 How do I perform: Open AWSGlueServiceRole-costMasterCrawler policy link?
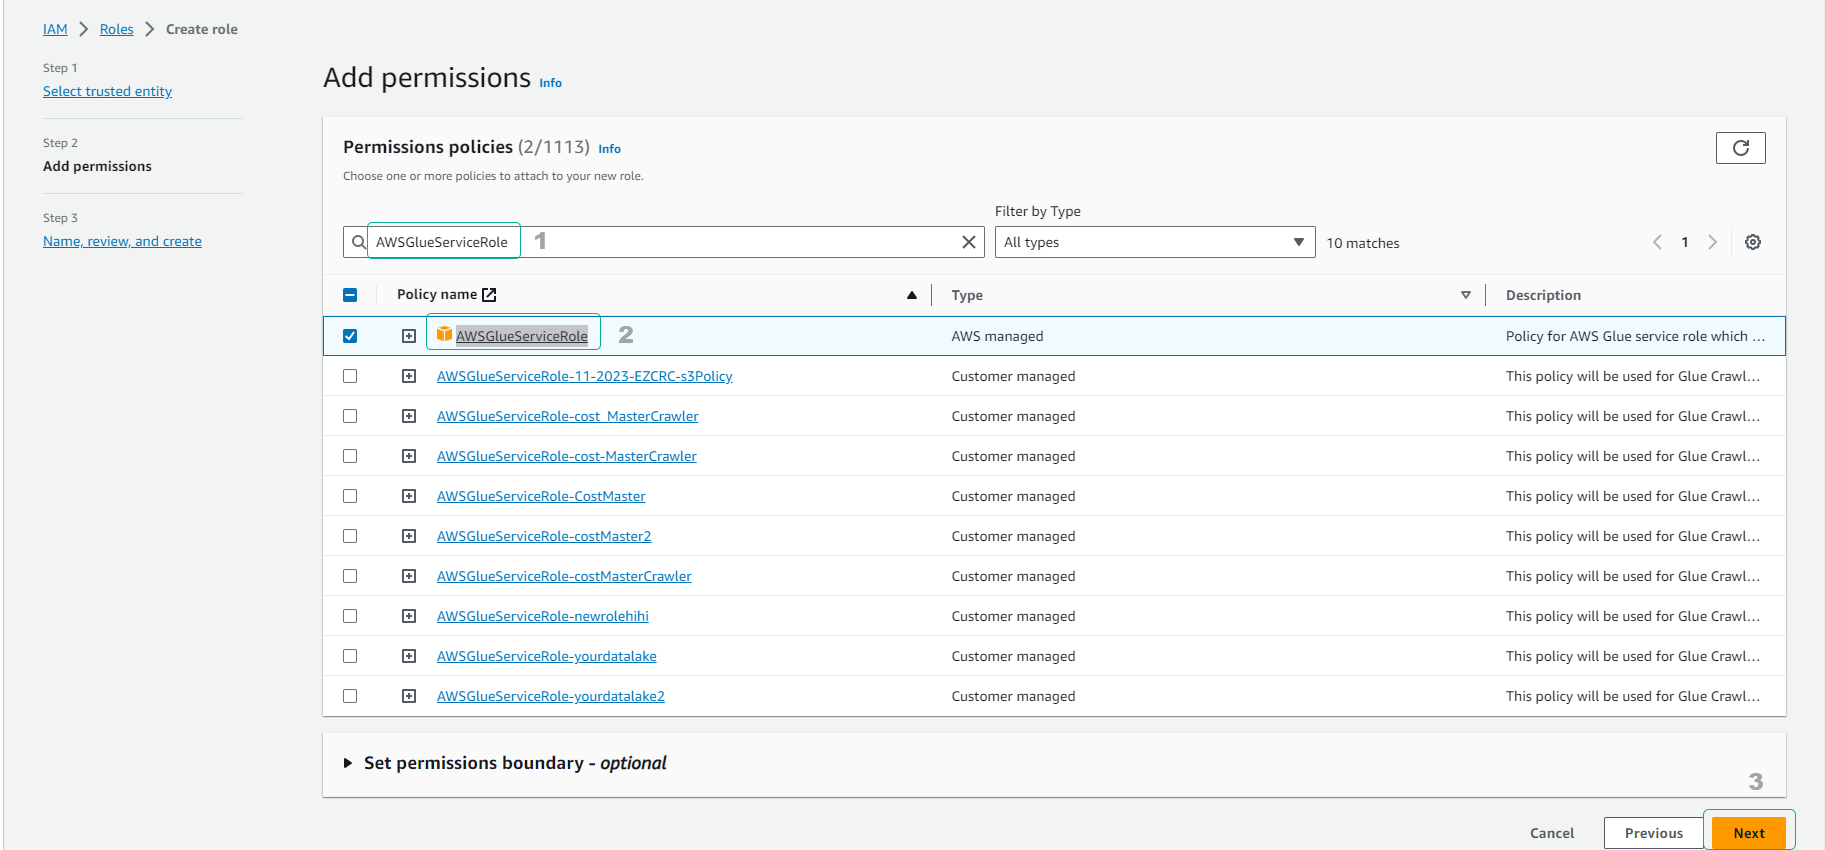coord(564,576)
